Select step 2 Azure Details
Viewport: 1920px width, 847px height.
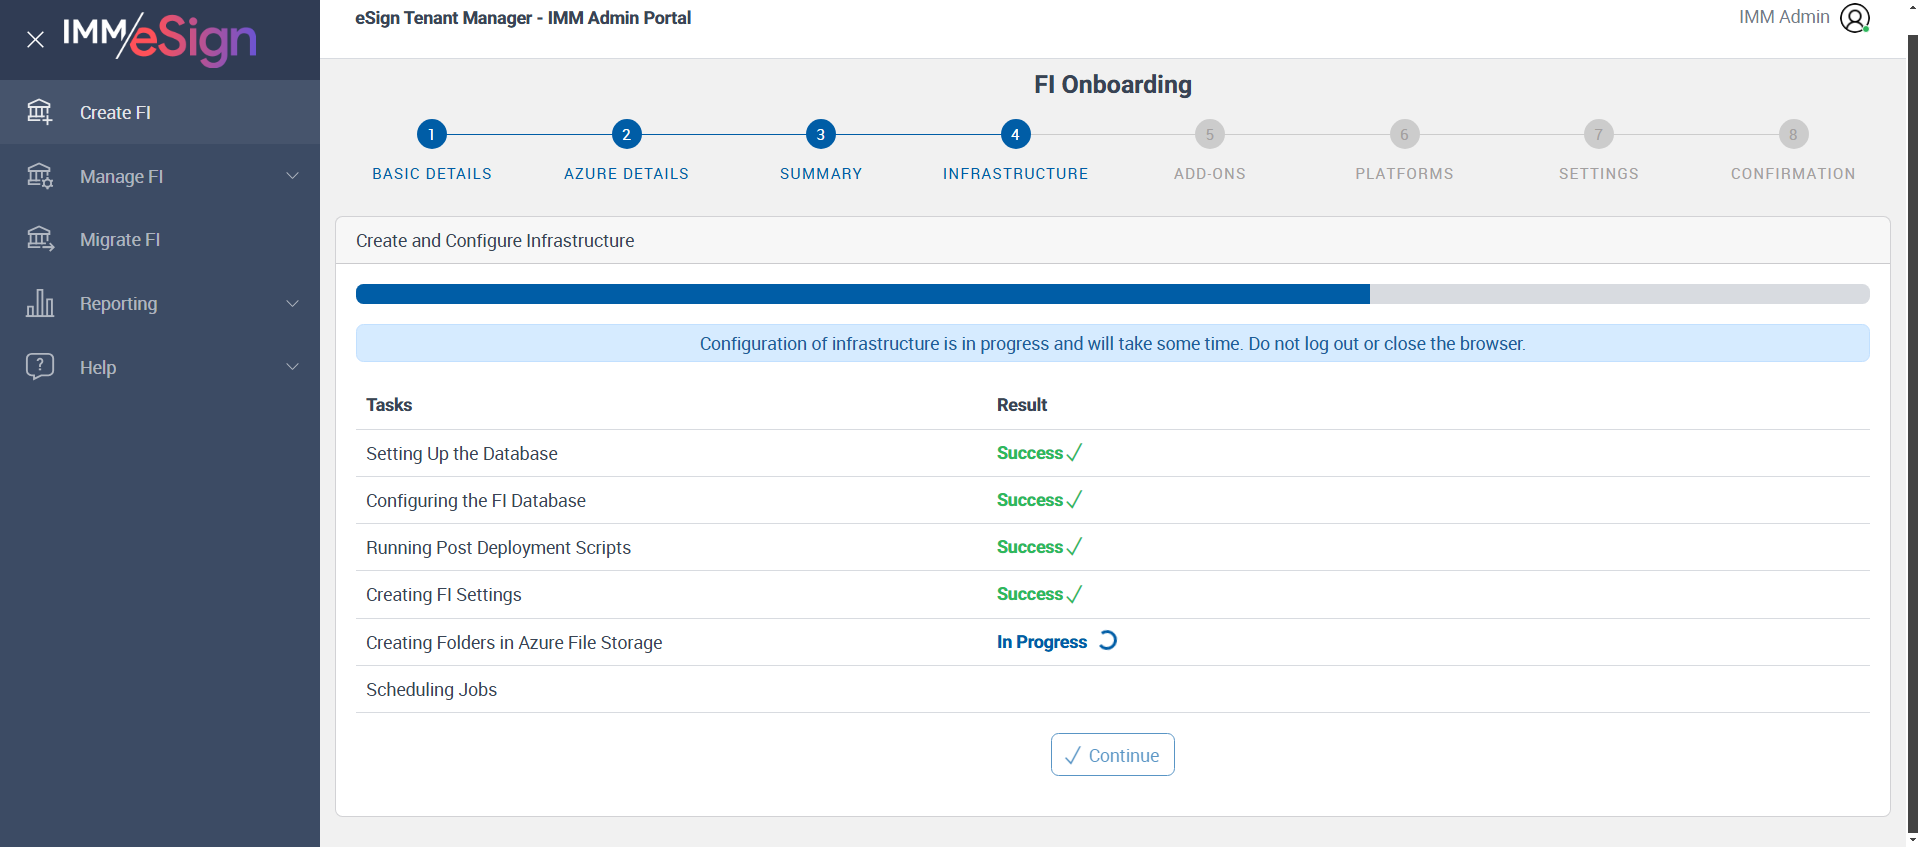pyautogui.click(x=626, y=134)
